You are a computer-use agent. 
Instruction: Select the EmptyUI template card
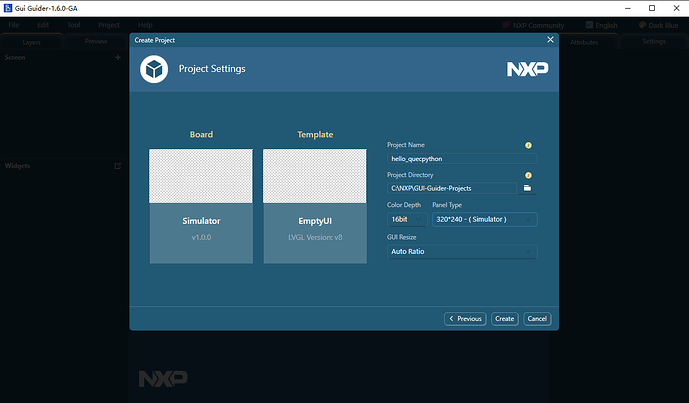[x=315, y=206]
